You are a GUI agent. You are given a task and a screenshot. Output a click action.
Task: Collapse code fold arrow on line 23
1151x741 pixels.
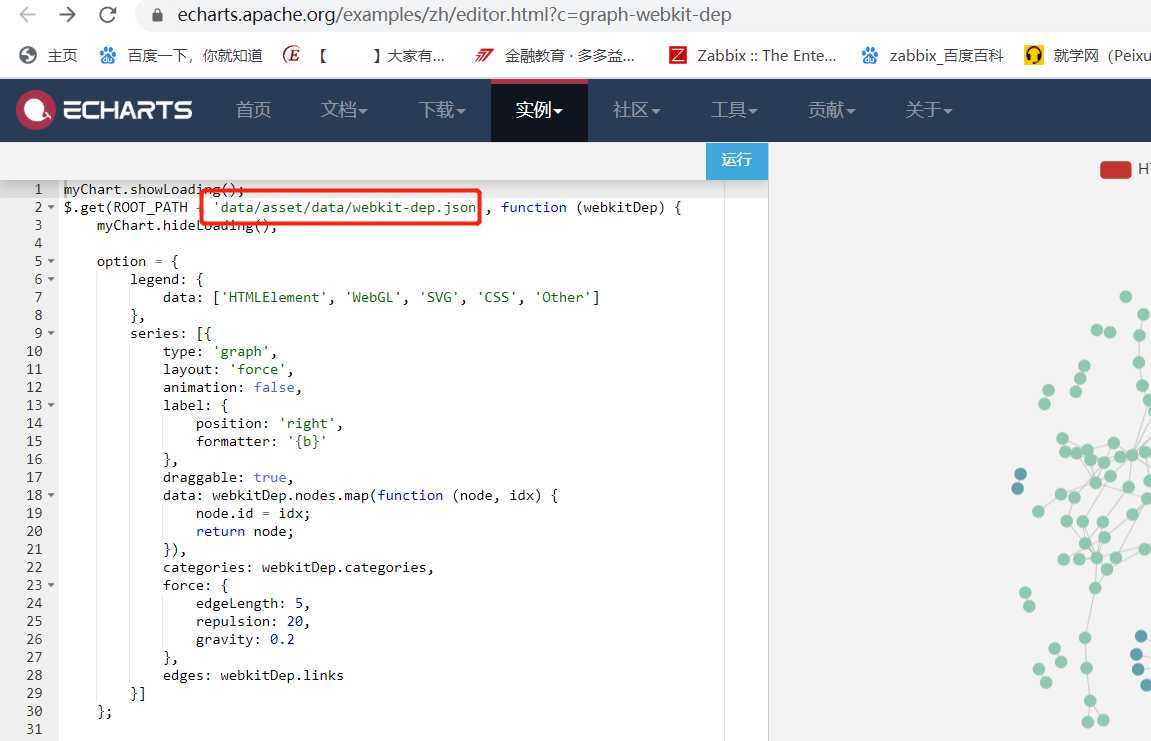click(x=51, y=585)
